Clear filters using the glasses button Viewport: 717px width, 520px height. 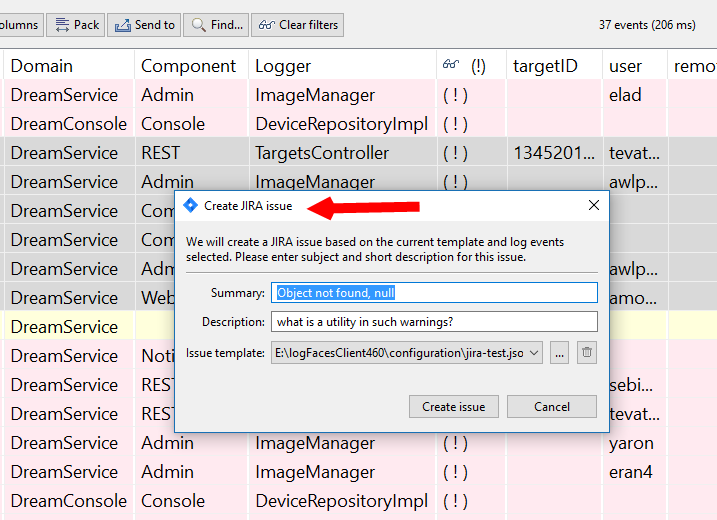(298, 25)
